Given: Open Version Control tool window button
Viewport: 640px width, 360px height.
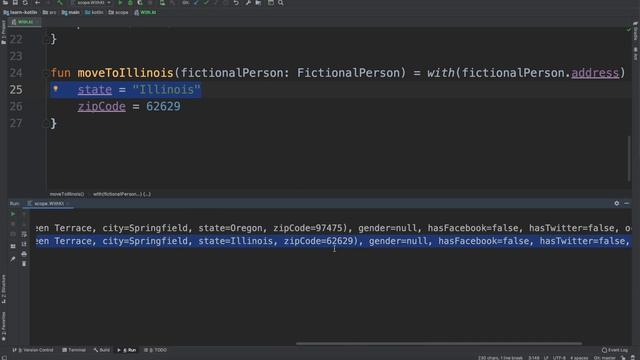Looking at the screenshot, I should [33, 350].
